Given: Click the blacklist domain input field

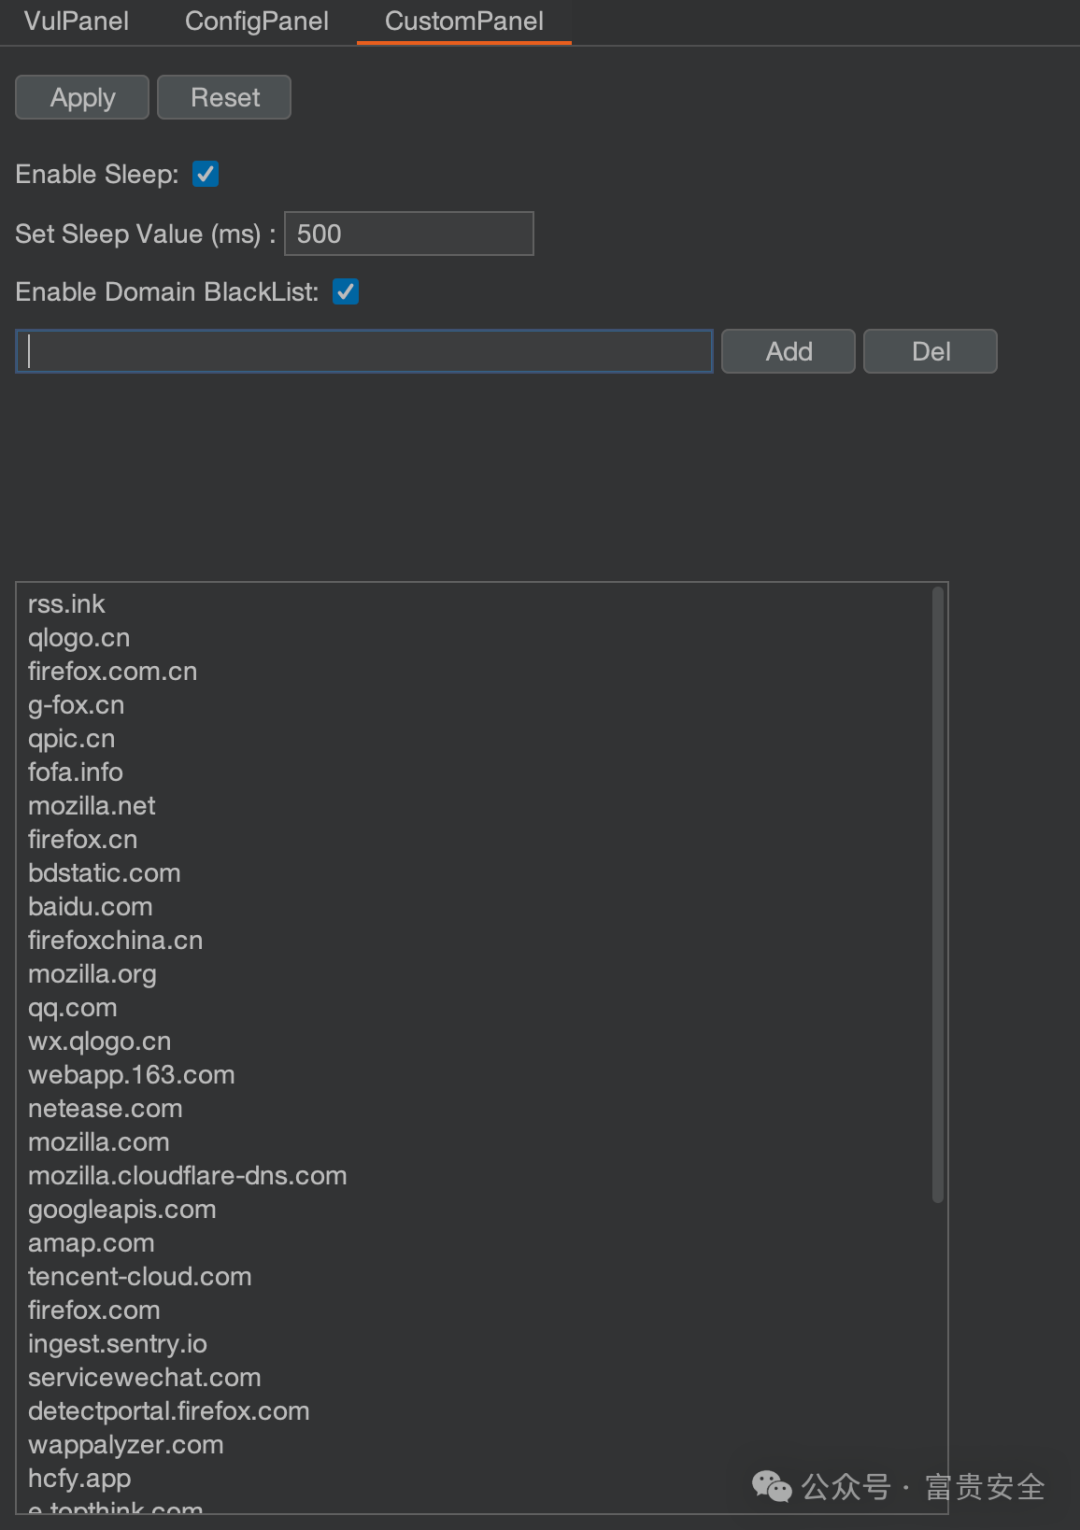Looking at the screenshot, I should [x=364, y=352].
